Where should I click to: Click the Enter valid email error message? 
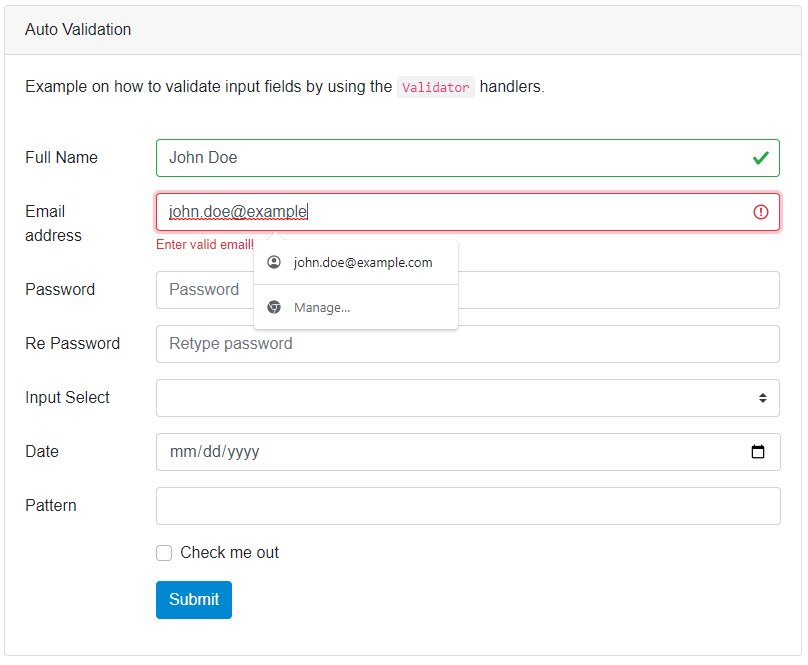[x=205, y=245]
